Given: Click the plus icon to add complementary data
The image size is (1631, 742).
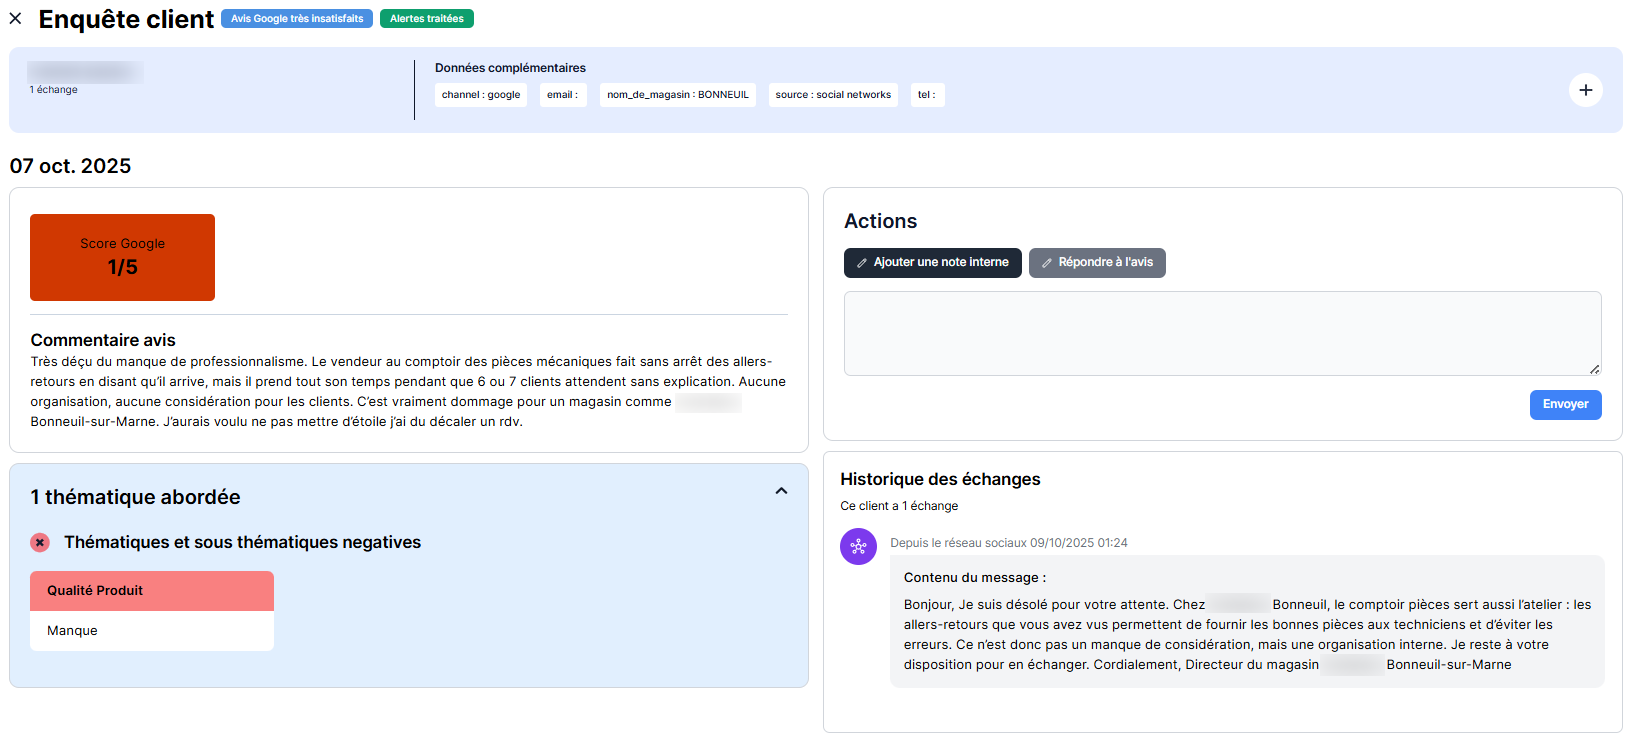Looking at the screenshot, I should click(x=1585, y=90).
